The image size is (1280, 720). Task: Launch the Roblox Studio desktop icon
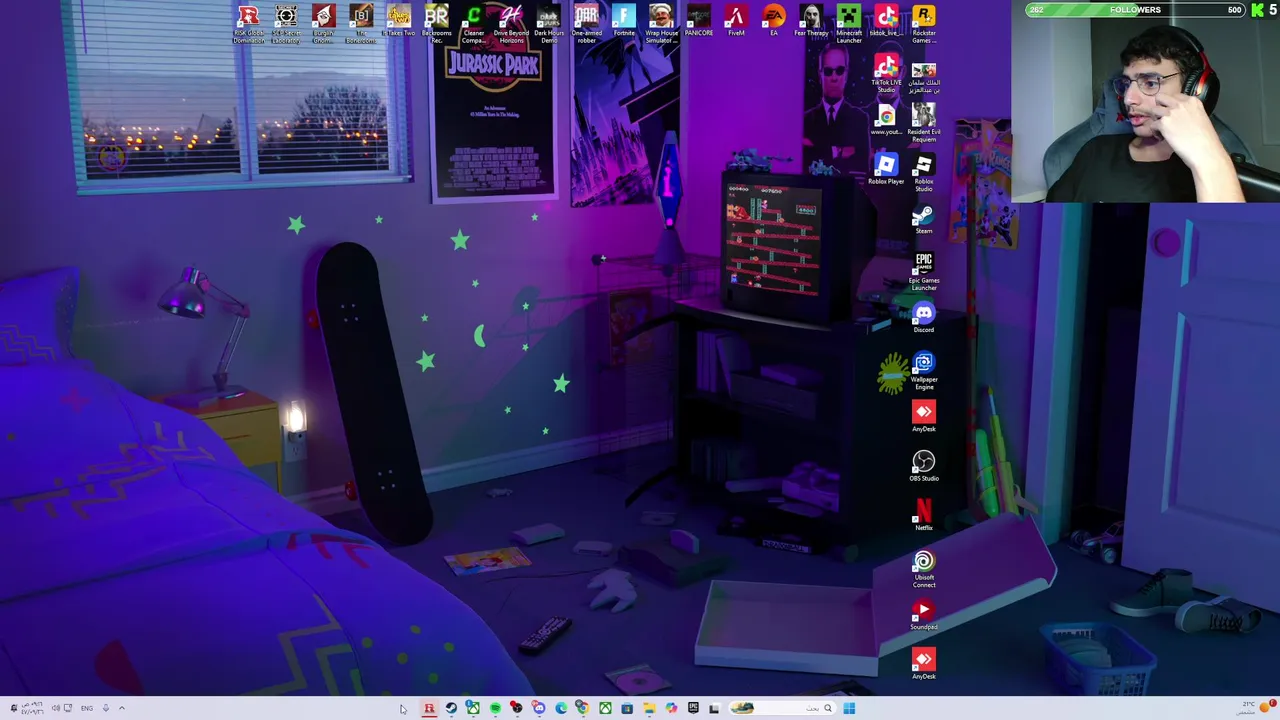tap(923, 172)
